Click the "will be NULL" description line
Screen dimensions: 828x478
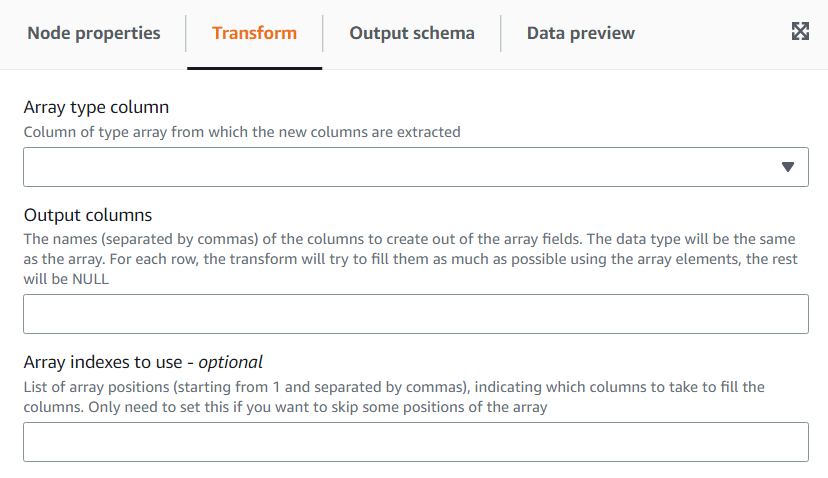[x=65, y=280]
